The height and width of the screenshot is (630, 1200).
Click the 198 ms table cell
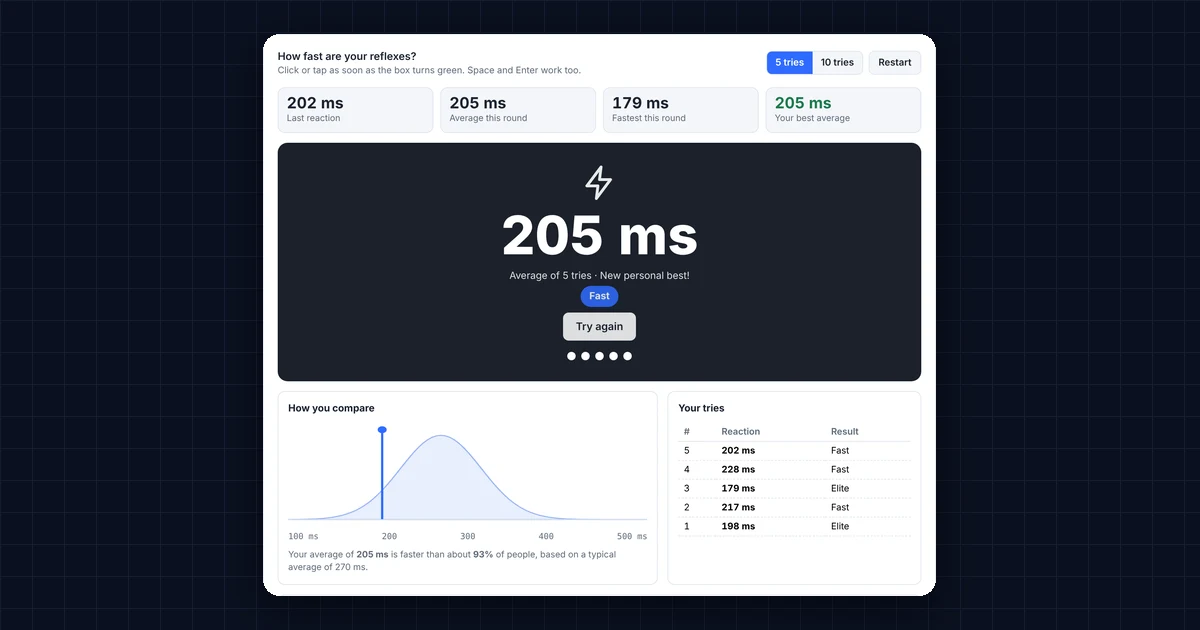click(x=738, y=527)
